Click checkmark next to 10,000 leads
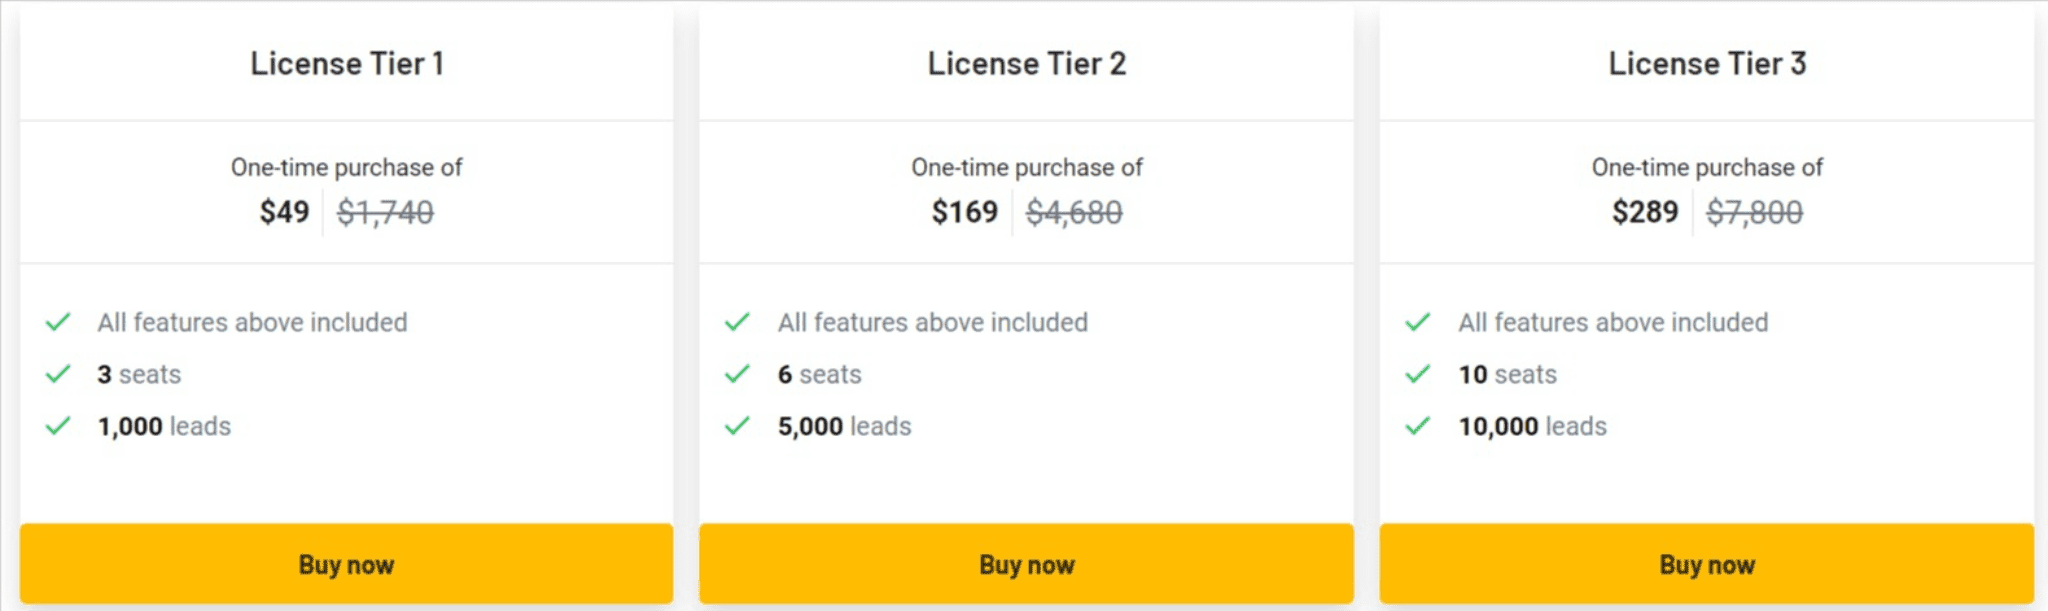 [x=1418, y=426]
